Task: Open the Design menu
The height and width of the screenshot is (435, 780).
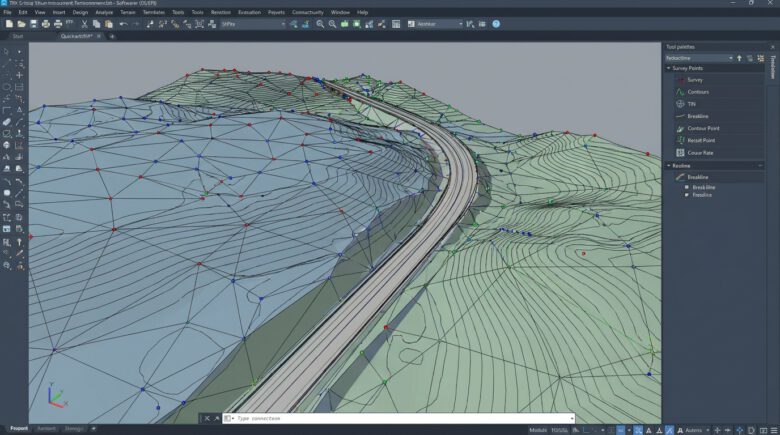Action: [x=80, y=12]
